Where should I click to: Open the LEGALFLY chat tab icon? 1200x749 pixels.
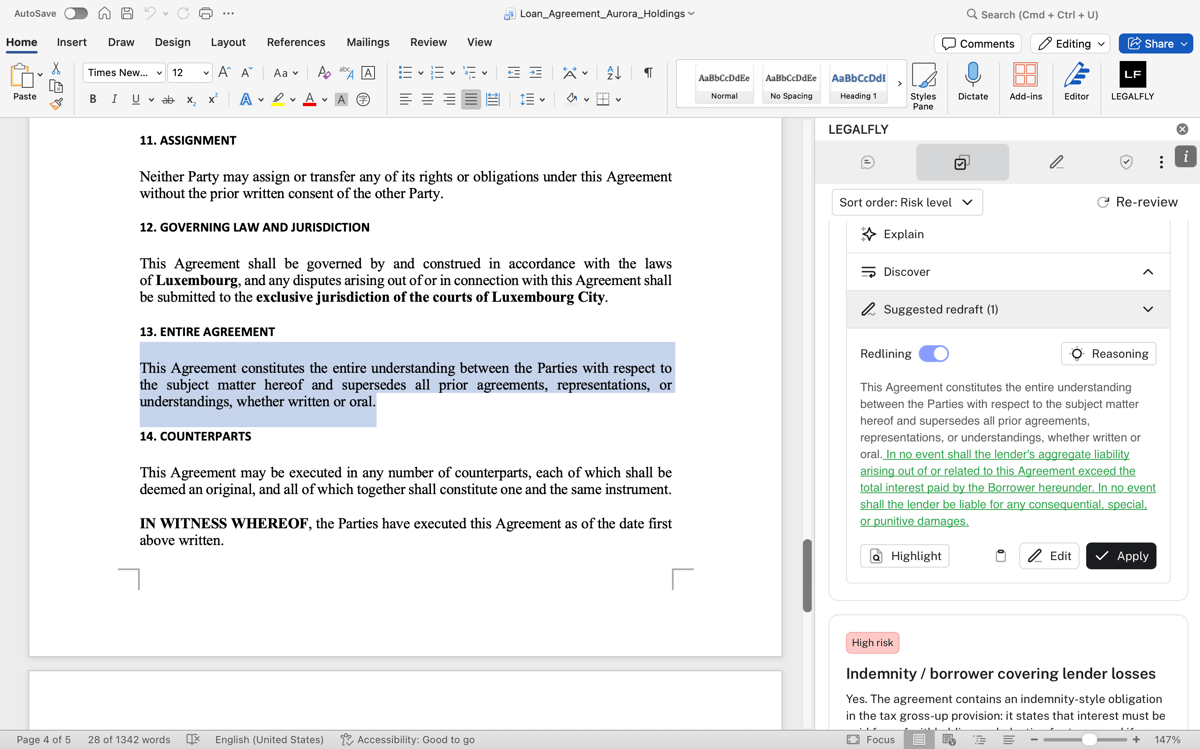point(867,162)
